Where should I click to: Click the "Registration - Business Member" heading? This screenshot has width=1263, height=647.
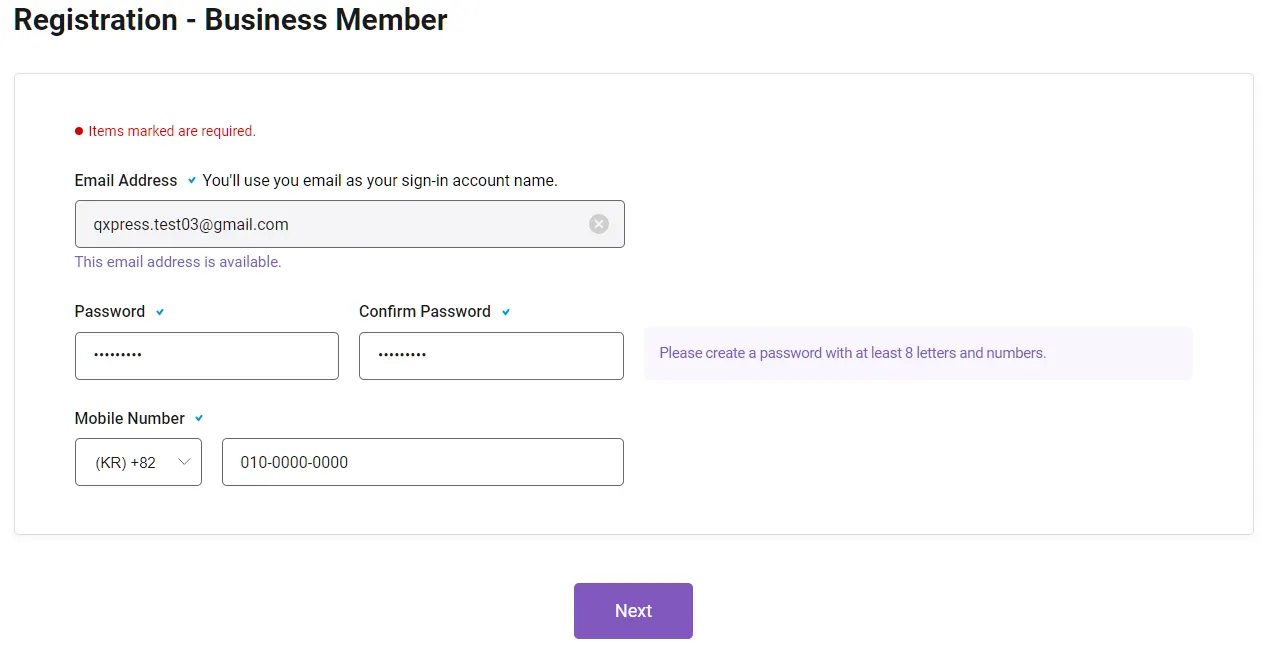231,18
